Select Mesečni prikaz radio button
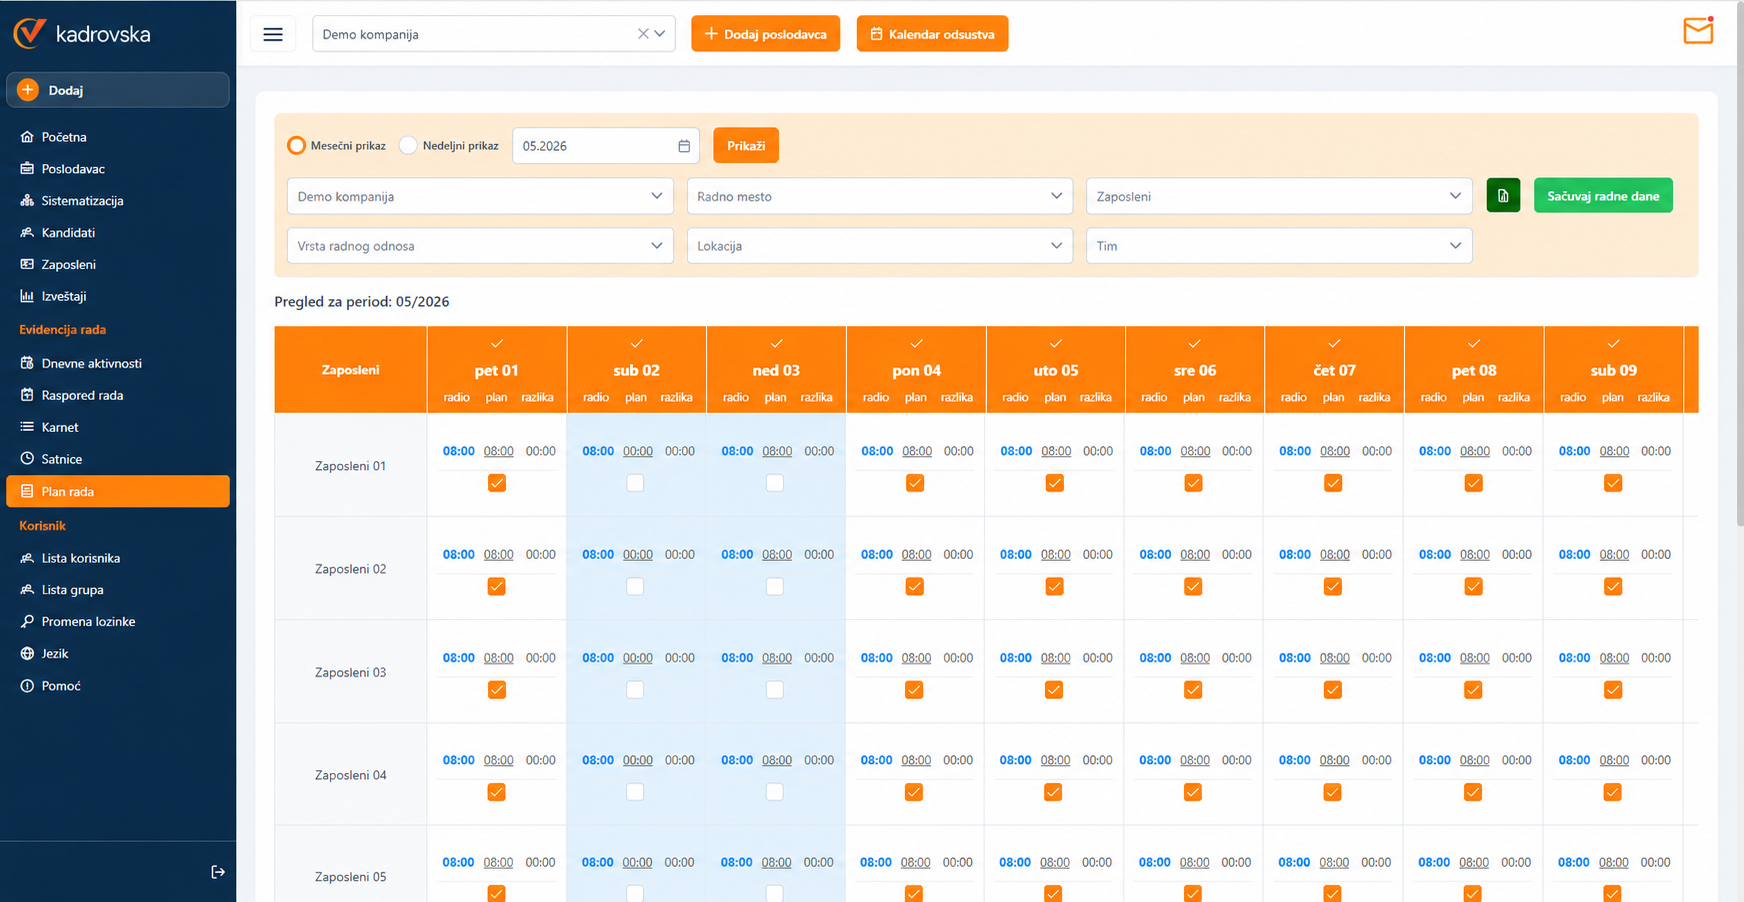Screen dimensions: 1744x902 296,146
